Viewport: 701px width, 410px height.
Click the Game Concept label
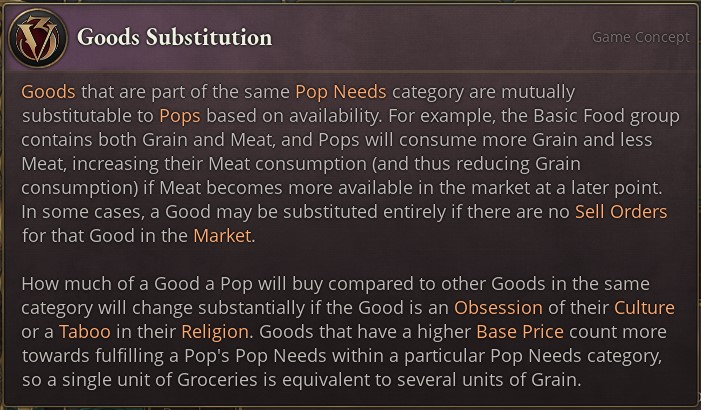(x=640, y=37)
